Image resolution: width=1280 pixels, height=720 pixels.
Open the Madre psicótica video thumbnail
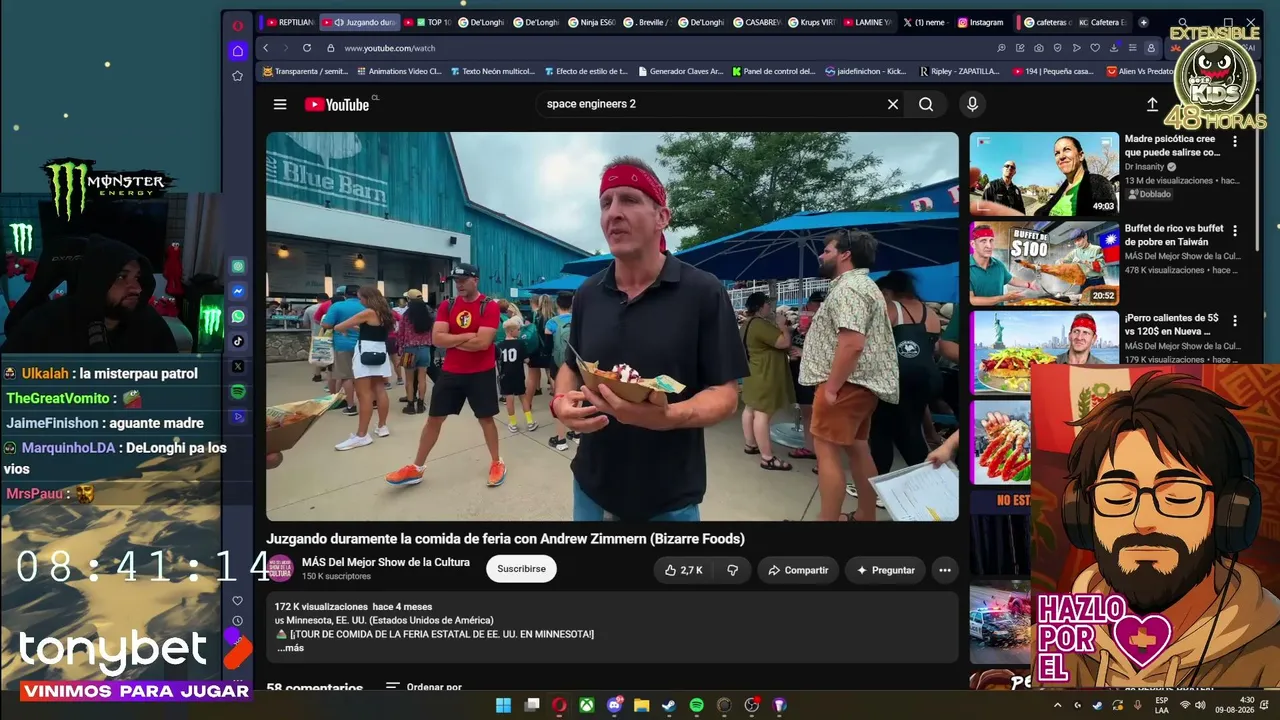coord(1044,174)
